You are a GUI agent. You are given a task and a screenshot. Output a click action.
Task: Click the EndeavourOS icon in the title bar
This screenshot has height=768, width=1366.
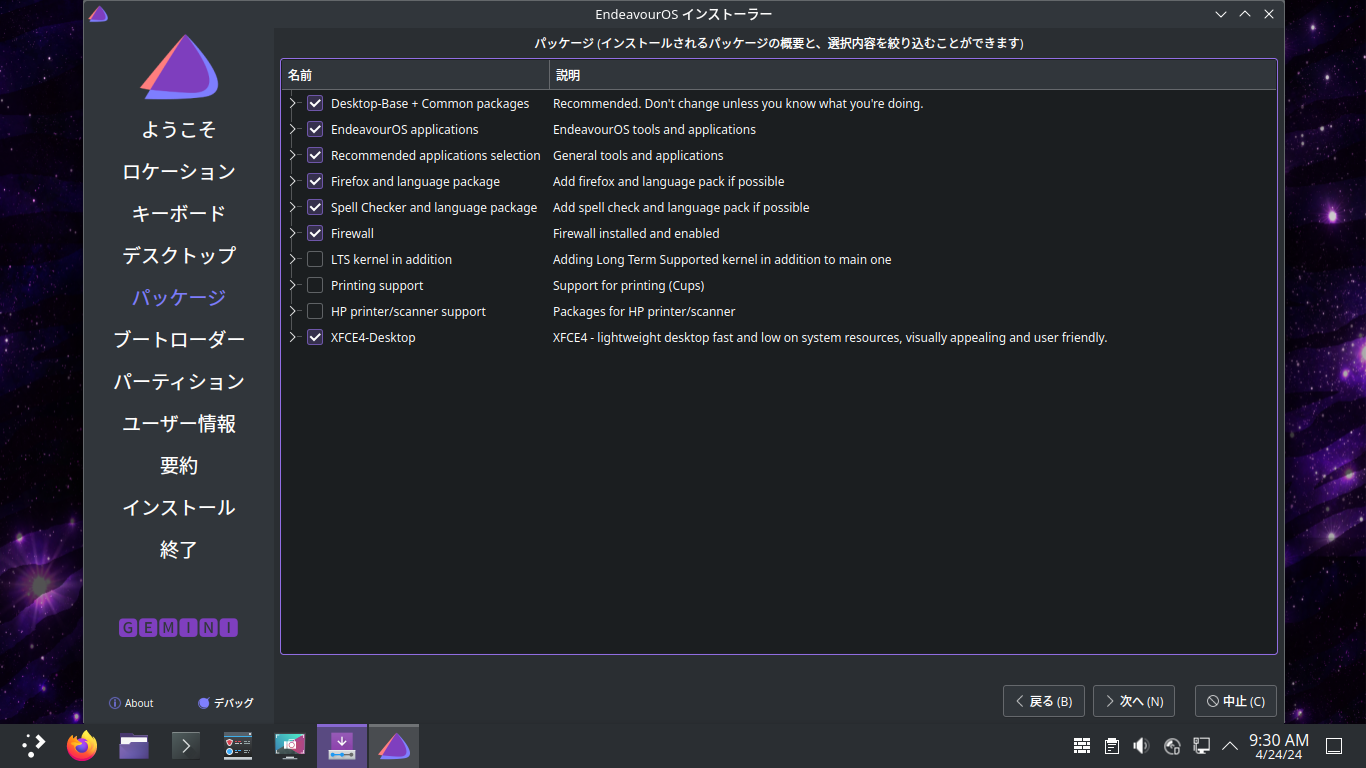coord(98,14)
